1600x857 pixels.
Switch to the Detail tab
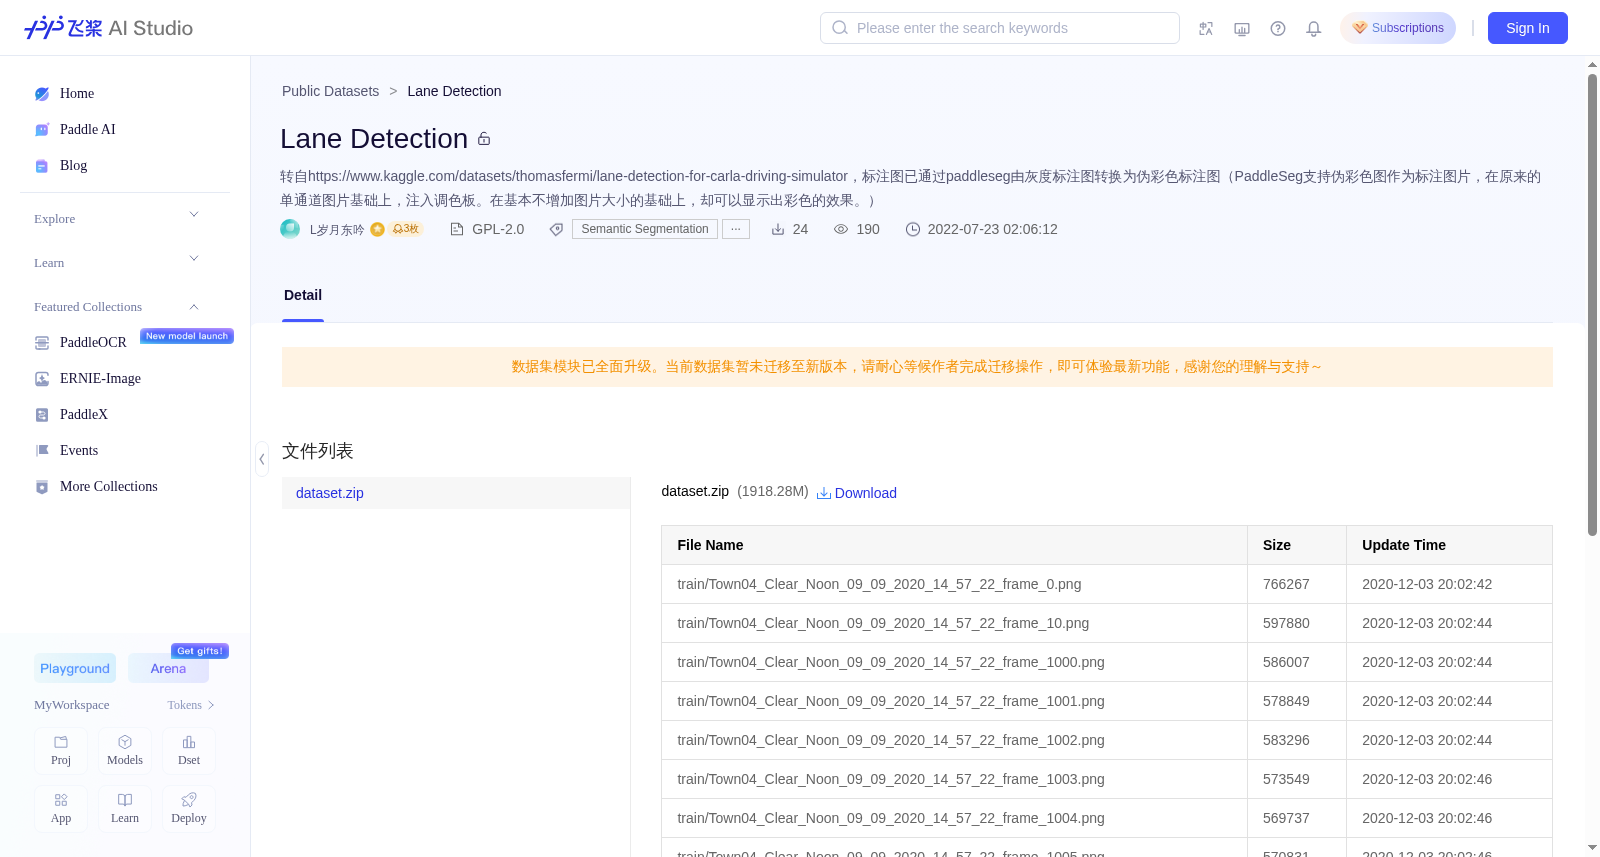303,295
